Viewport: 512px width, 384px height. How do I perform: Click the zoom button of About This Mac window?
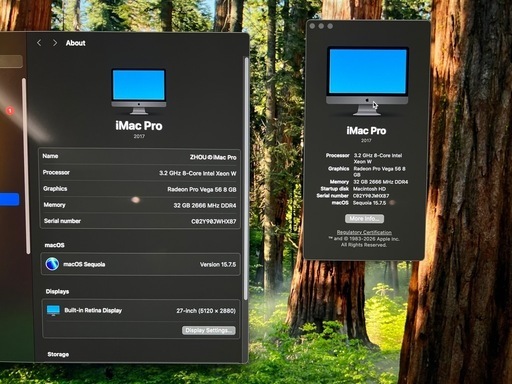pyautogui.click(x=330, y=26)
